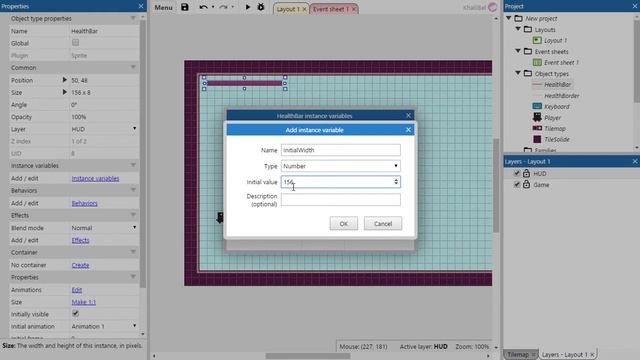This screenshot has width=640, height=360.
Task: Click the Properties panel vertical scrollbar
Action: click(x=142, y=153)
